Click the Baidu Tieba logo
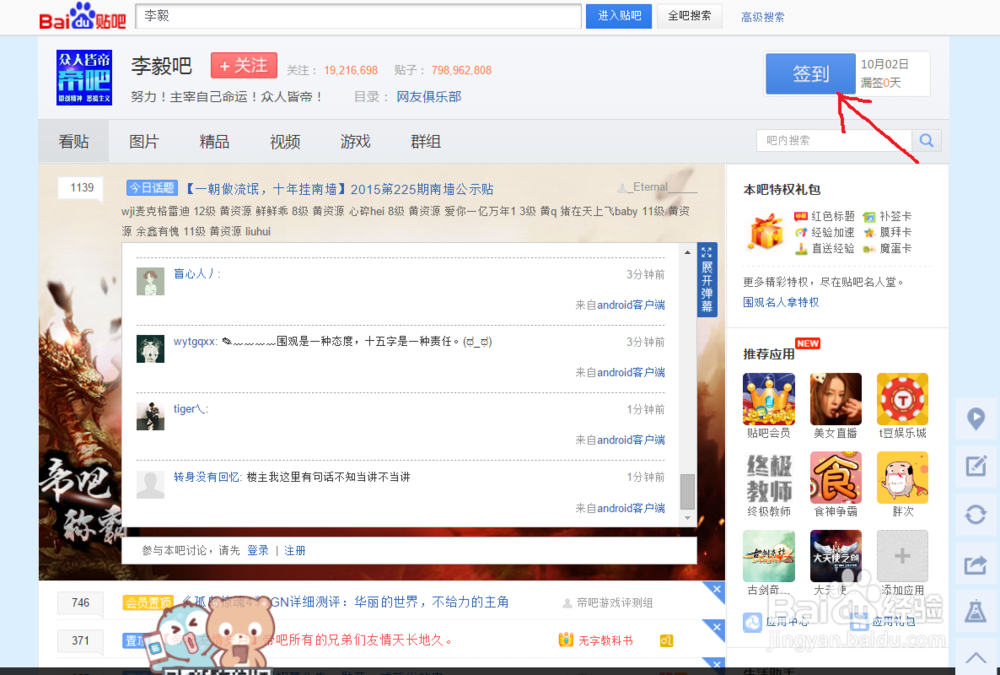This screenshot has width=1000, height=675. pos(83,17)
